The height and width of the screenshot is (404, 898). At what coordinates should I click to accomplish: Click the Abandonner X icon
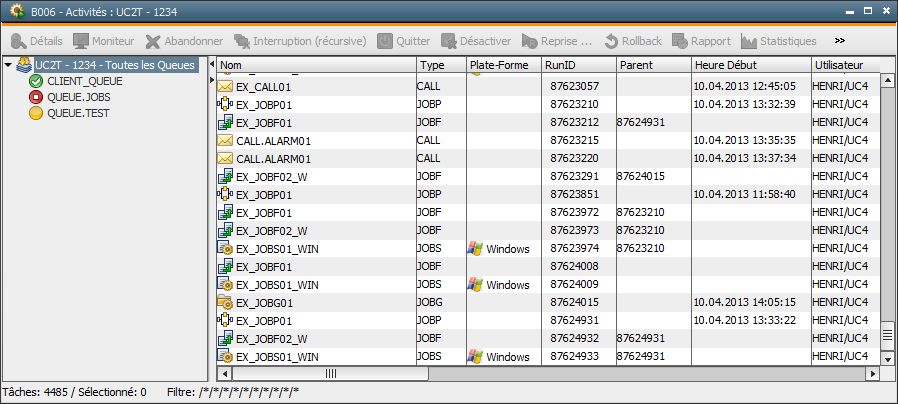pos(153,41)
